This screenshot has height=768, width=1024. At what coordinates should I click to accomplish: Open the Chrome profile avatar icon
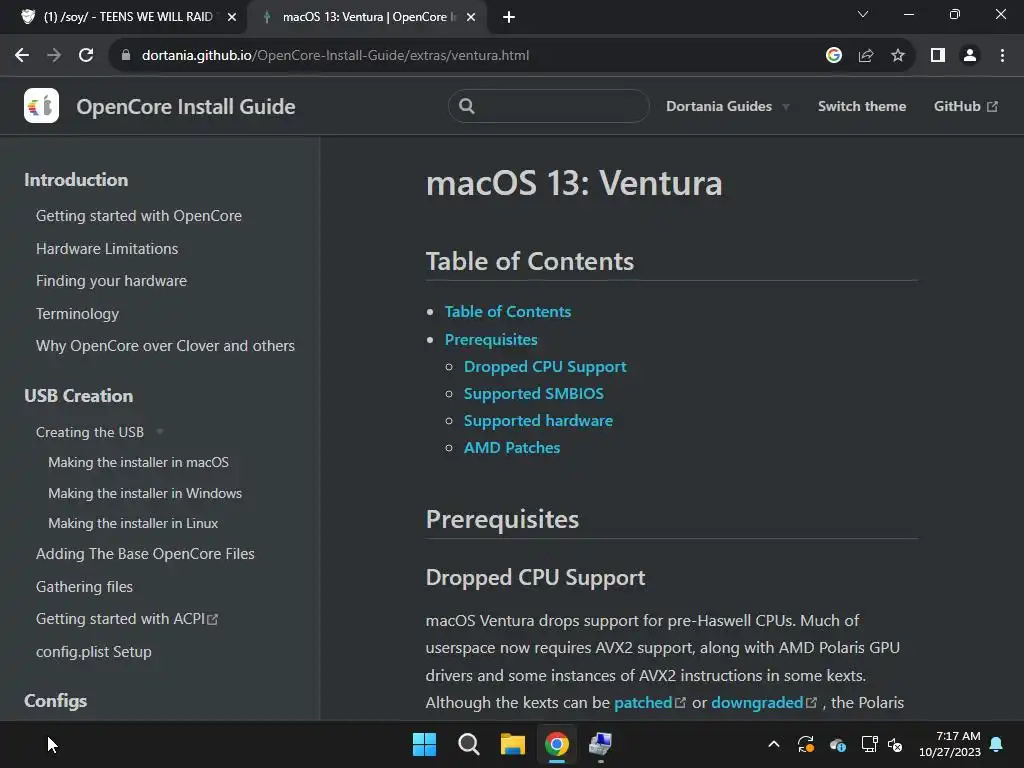click(x=969, y=55)
